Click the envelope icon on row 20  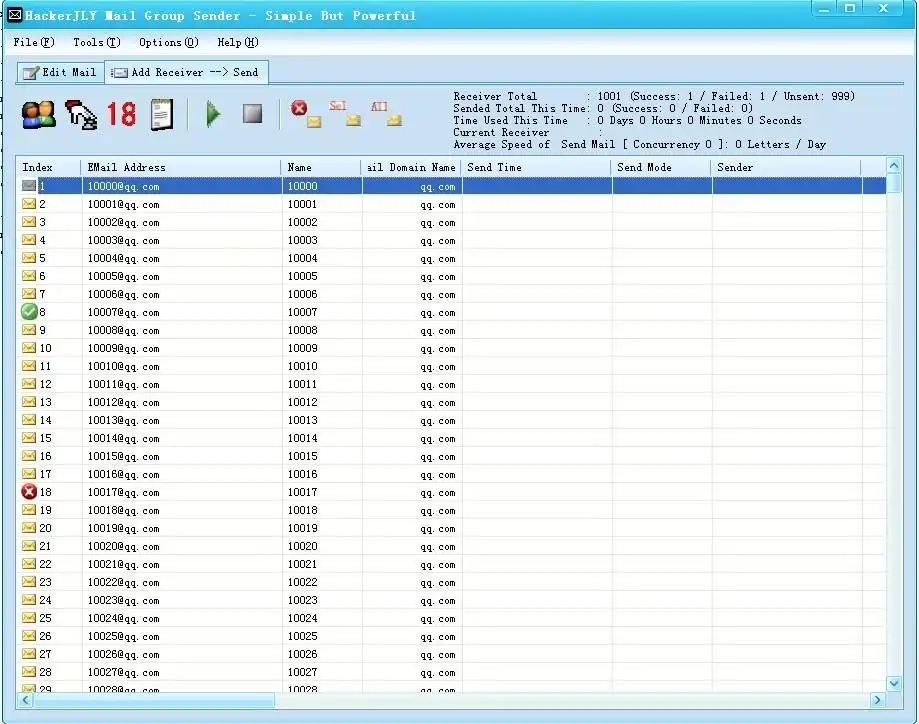click(29, 528)
